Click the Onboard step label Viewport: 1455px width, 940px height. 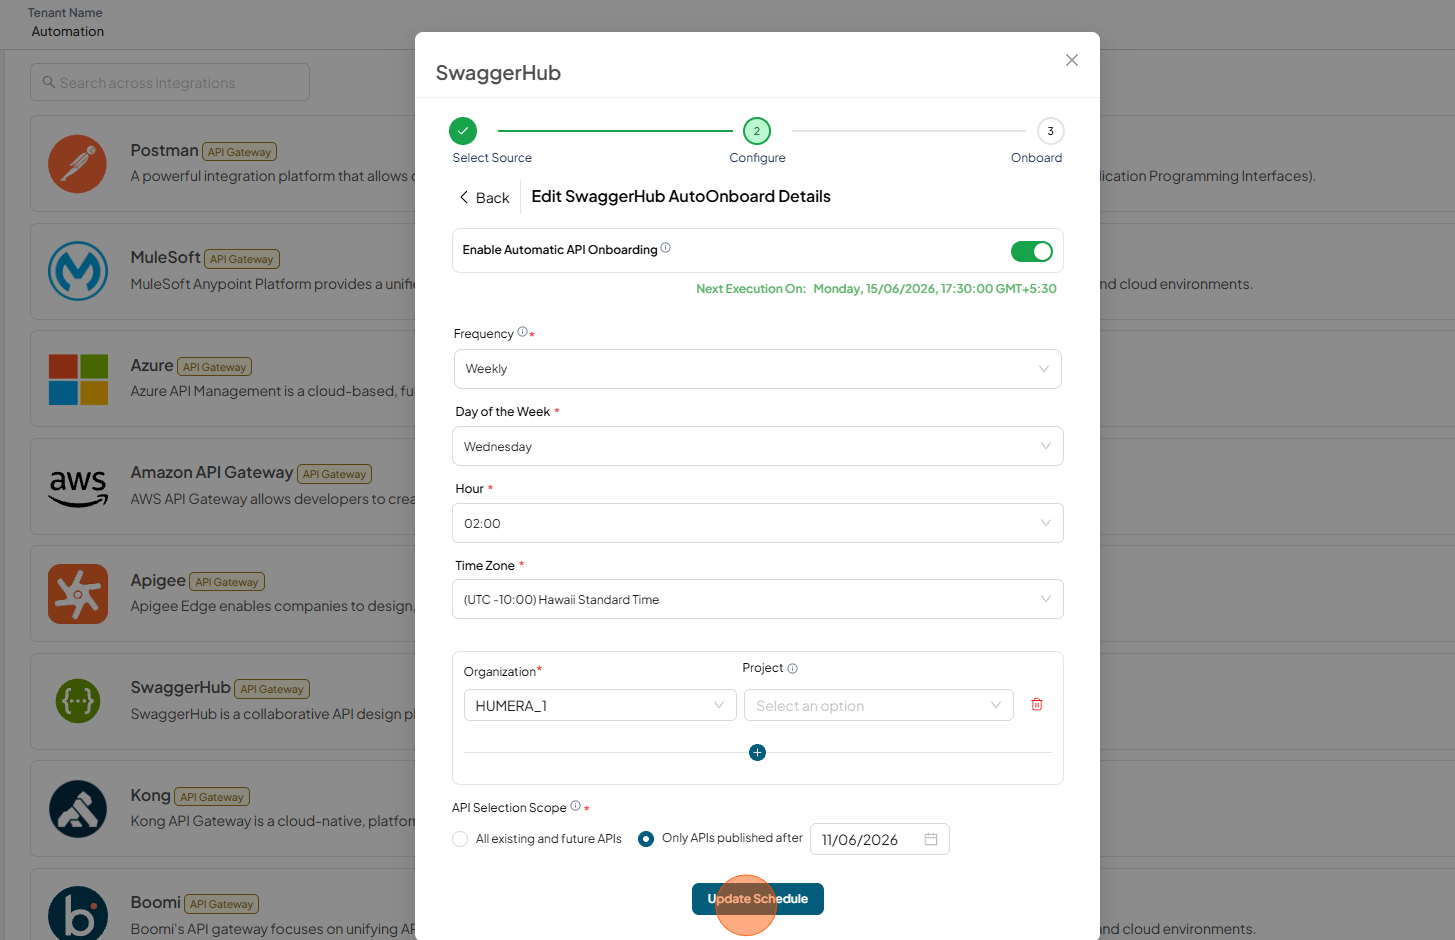pyautogui.click(x=1036, y=158)
